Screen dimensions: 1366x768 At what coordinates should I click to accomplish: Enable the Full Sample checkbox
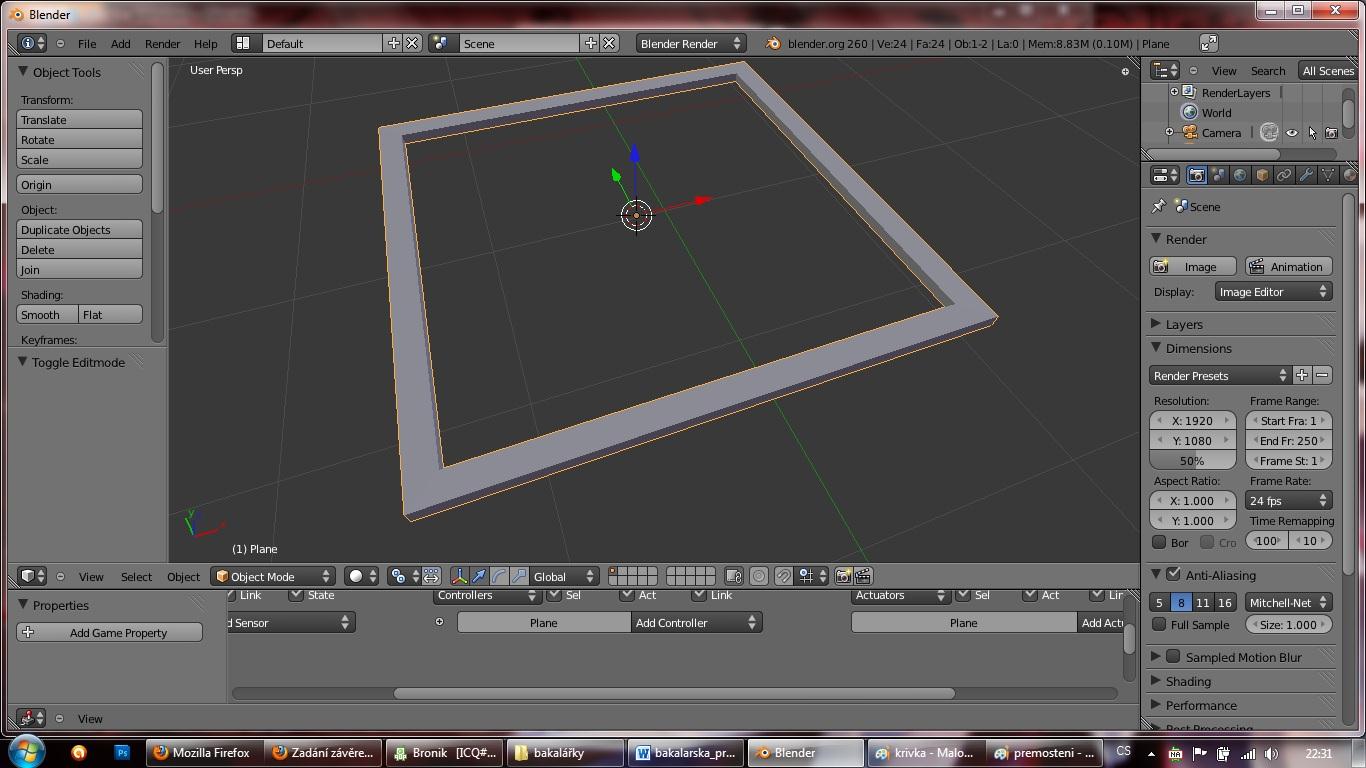click(1159, 625)
